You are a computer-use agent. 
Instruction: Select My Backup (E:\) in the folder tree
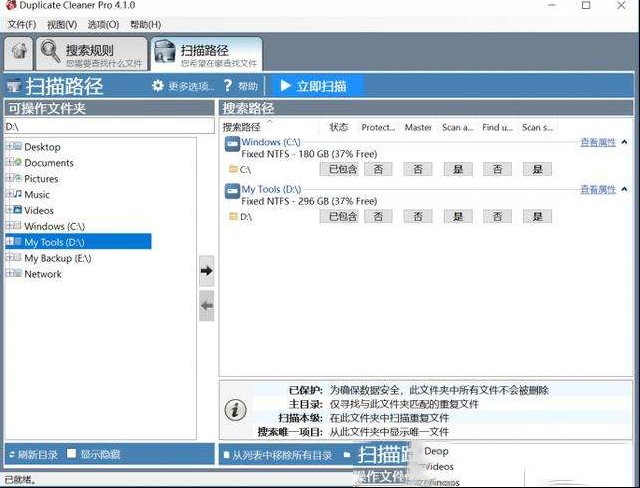click(x=58, y=258)
